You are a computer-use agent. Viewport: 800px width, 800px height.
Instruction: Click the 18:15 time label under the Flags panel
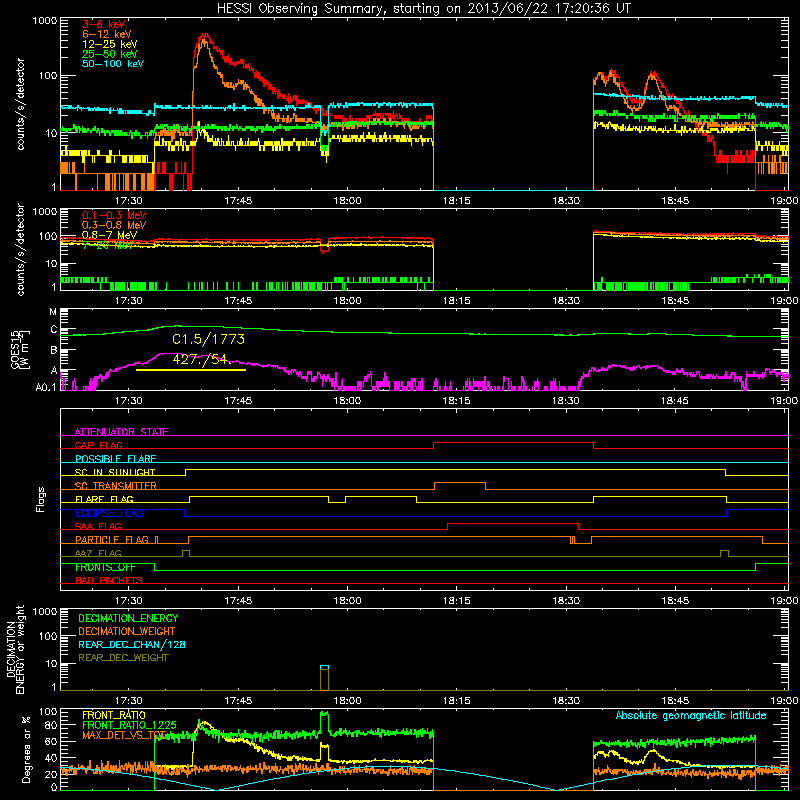[x=457, y=601]
